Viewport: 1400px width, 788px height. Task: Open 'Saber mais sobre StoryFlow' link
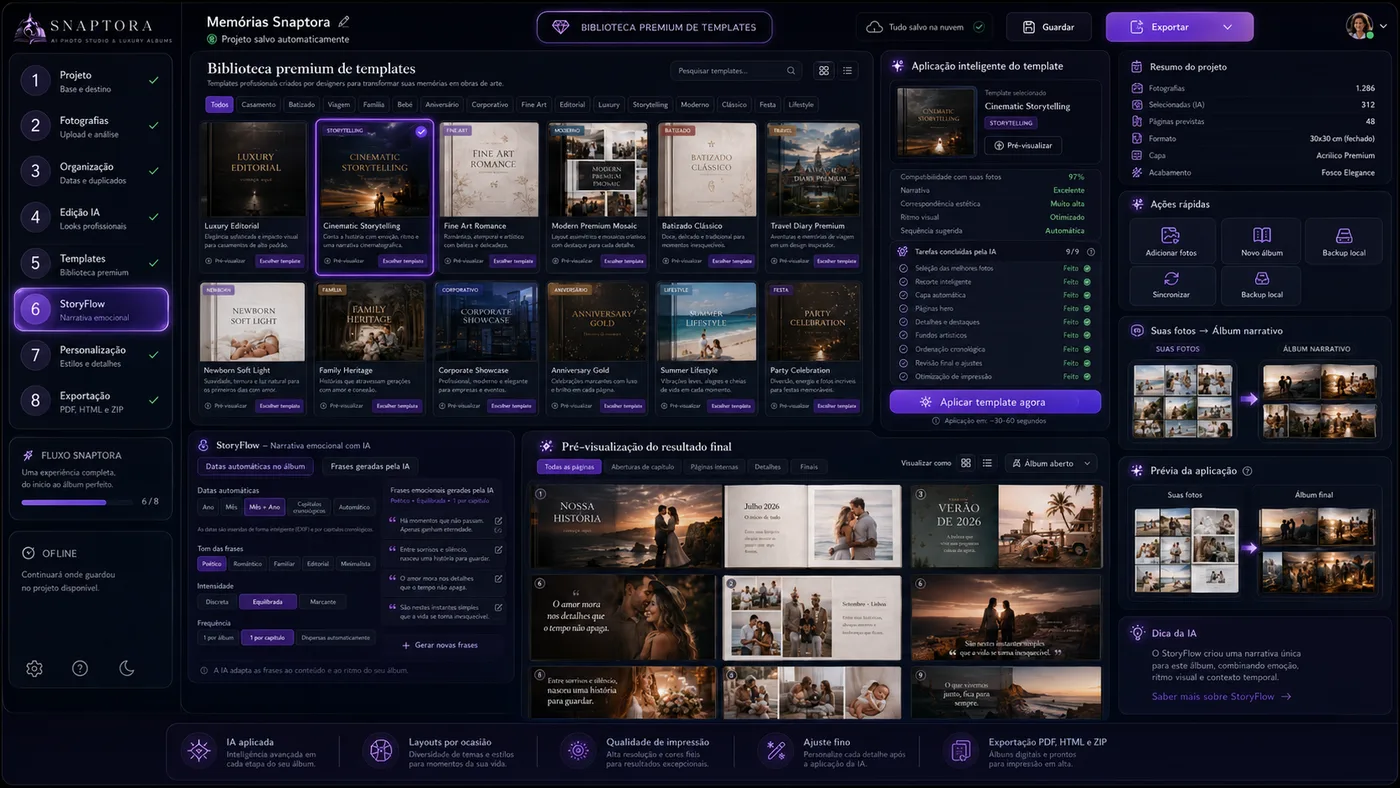pos(1221,696)
